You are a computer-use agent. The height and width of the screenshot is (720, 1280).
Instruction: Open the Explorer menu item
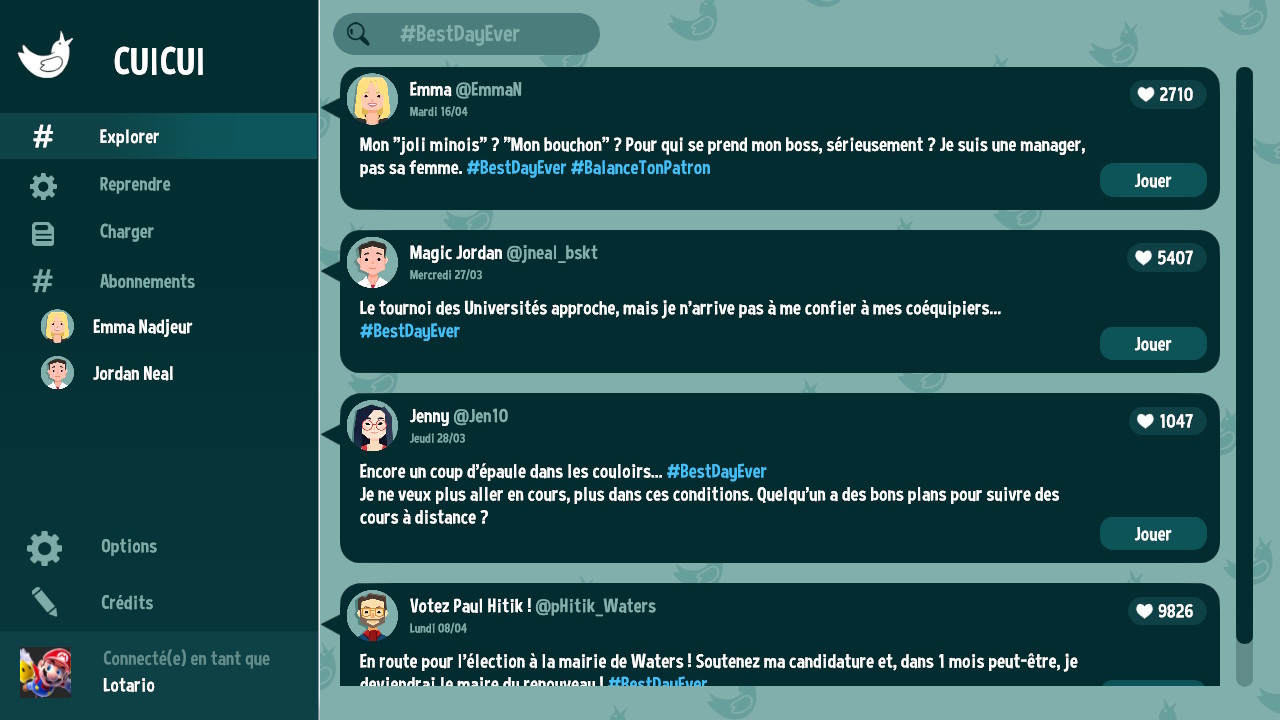coord(129,137)
